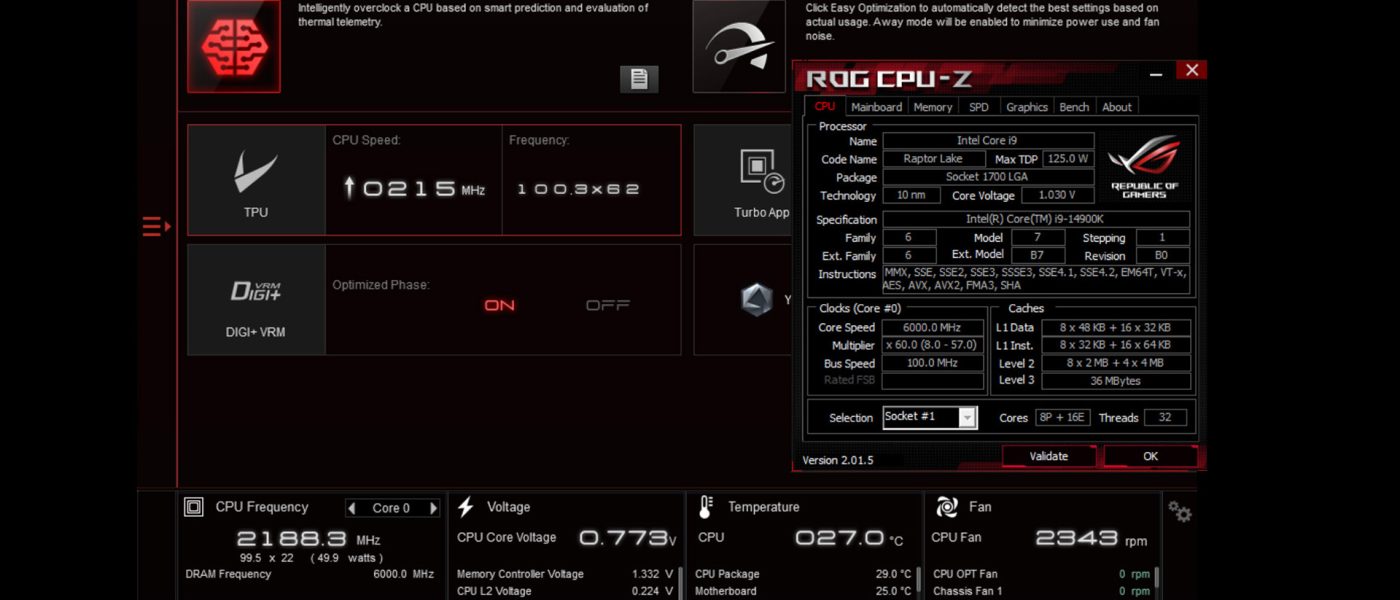Click the CPU OPT Fan row
The image size is (1400, 600).
coord(1041,574)
